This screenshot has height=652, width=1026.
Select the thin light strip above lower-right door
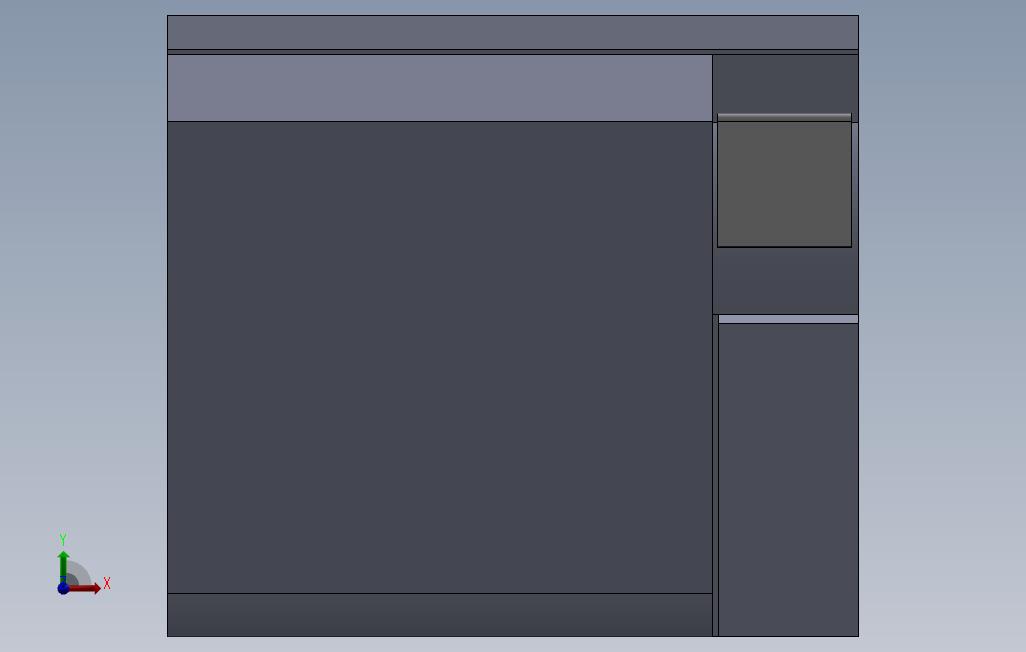(x=788, y=319)
